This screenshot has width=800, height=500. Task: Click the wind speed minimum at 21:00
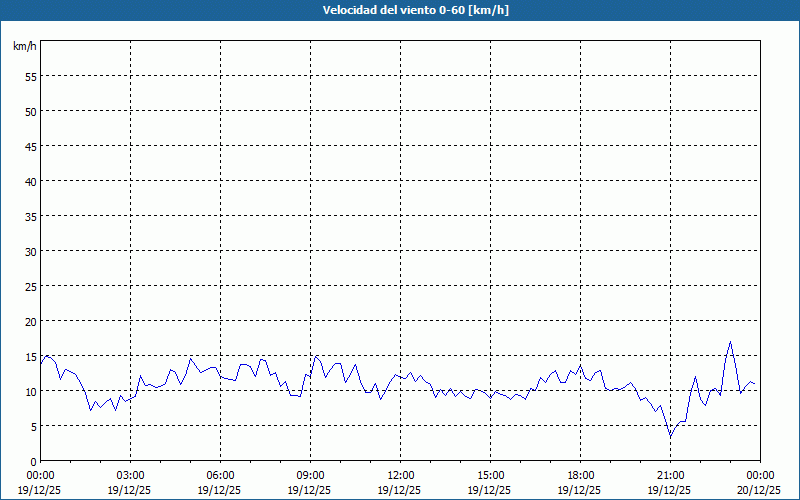click(x=670, y=437)
